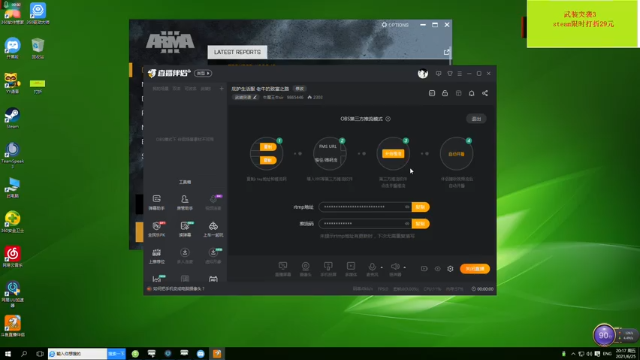Open Windows Start menu
Viewport: 640px width, 360px height.
[x=8, y=353]
